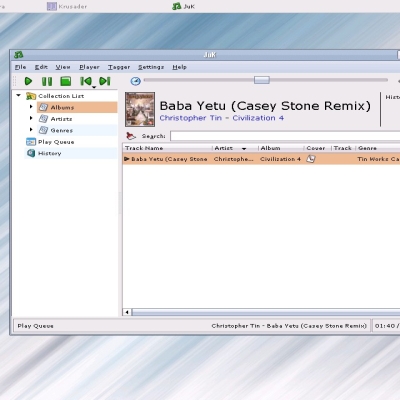Screen dimensions: 400x400
Task: Click the JuK window menu icon in title bar
Action: click(x=19, y=55)
